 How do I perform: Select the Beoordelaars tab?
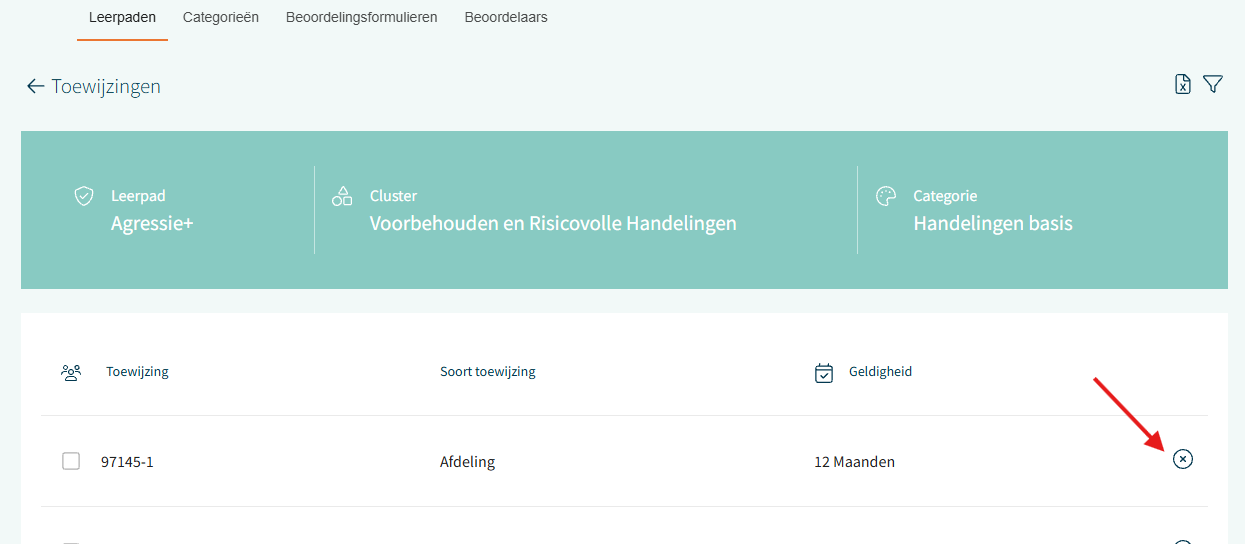click(x=506, y=17)
